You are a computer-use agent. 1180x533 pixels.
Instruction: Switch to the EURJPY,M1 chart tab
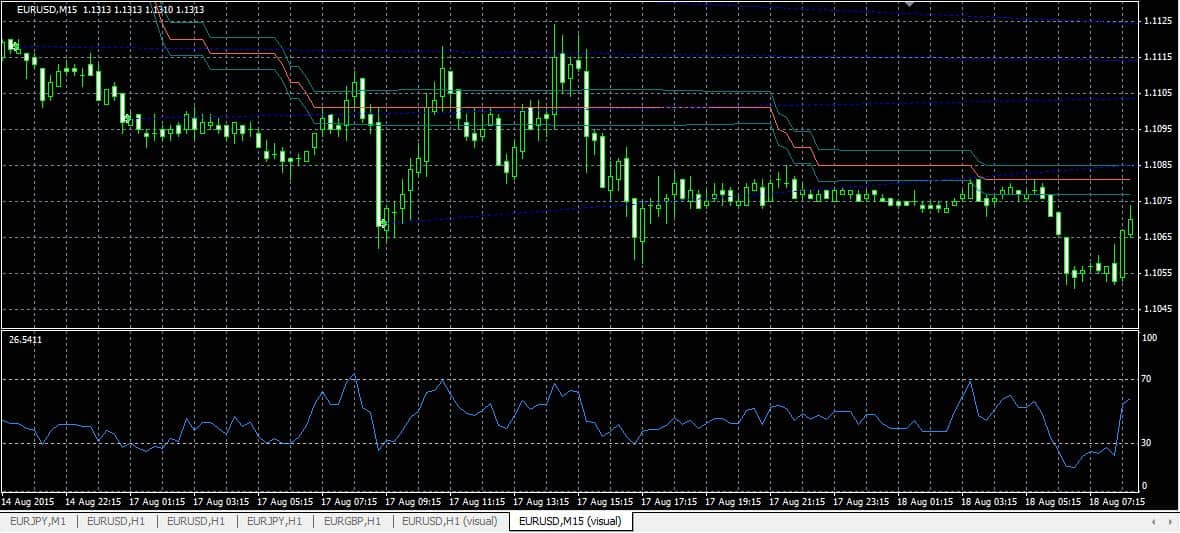point(39,521)
